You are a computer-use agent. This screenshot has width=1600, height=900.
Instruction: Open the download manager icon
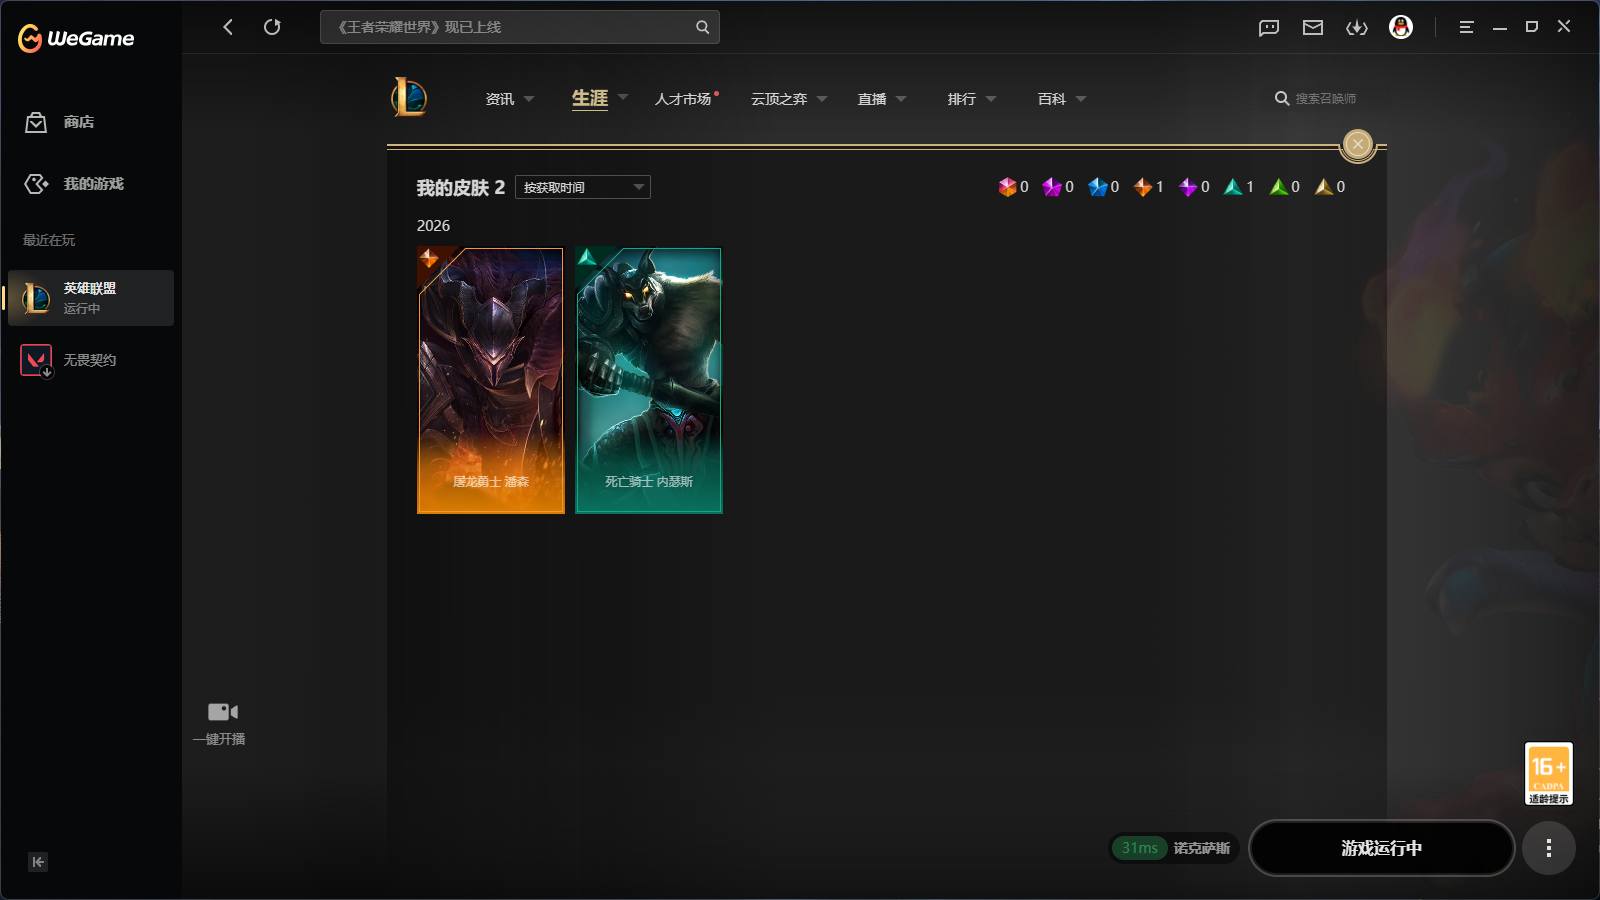pyautogui.click(x=1357, y=28)
